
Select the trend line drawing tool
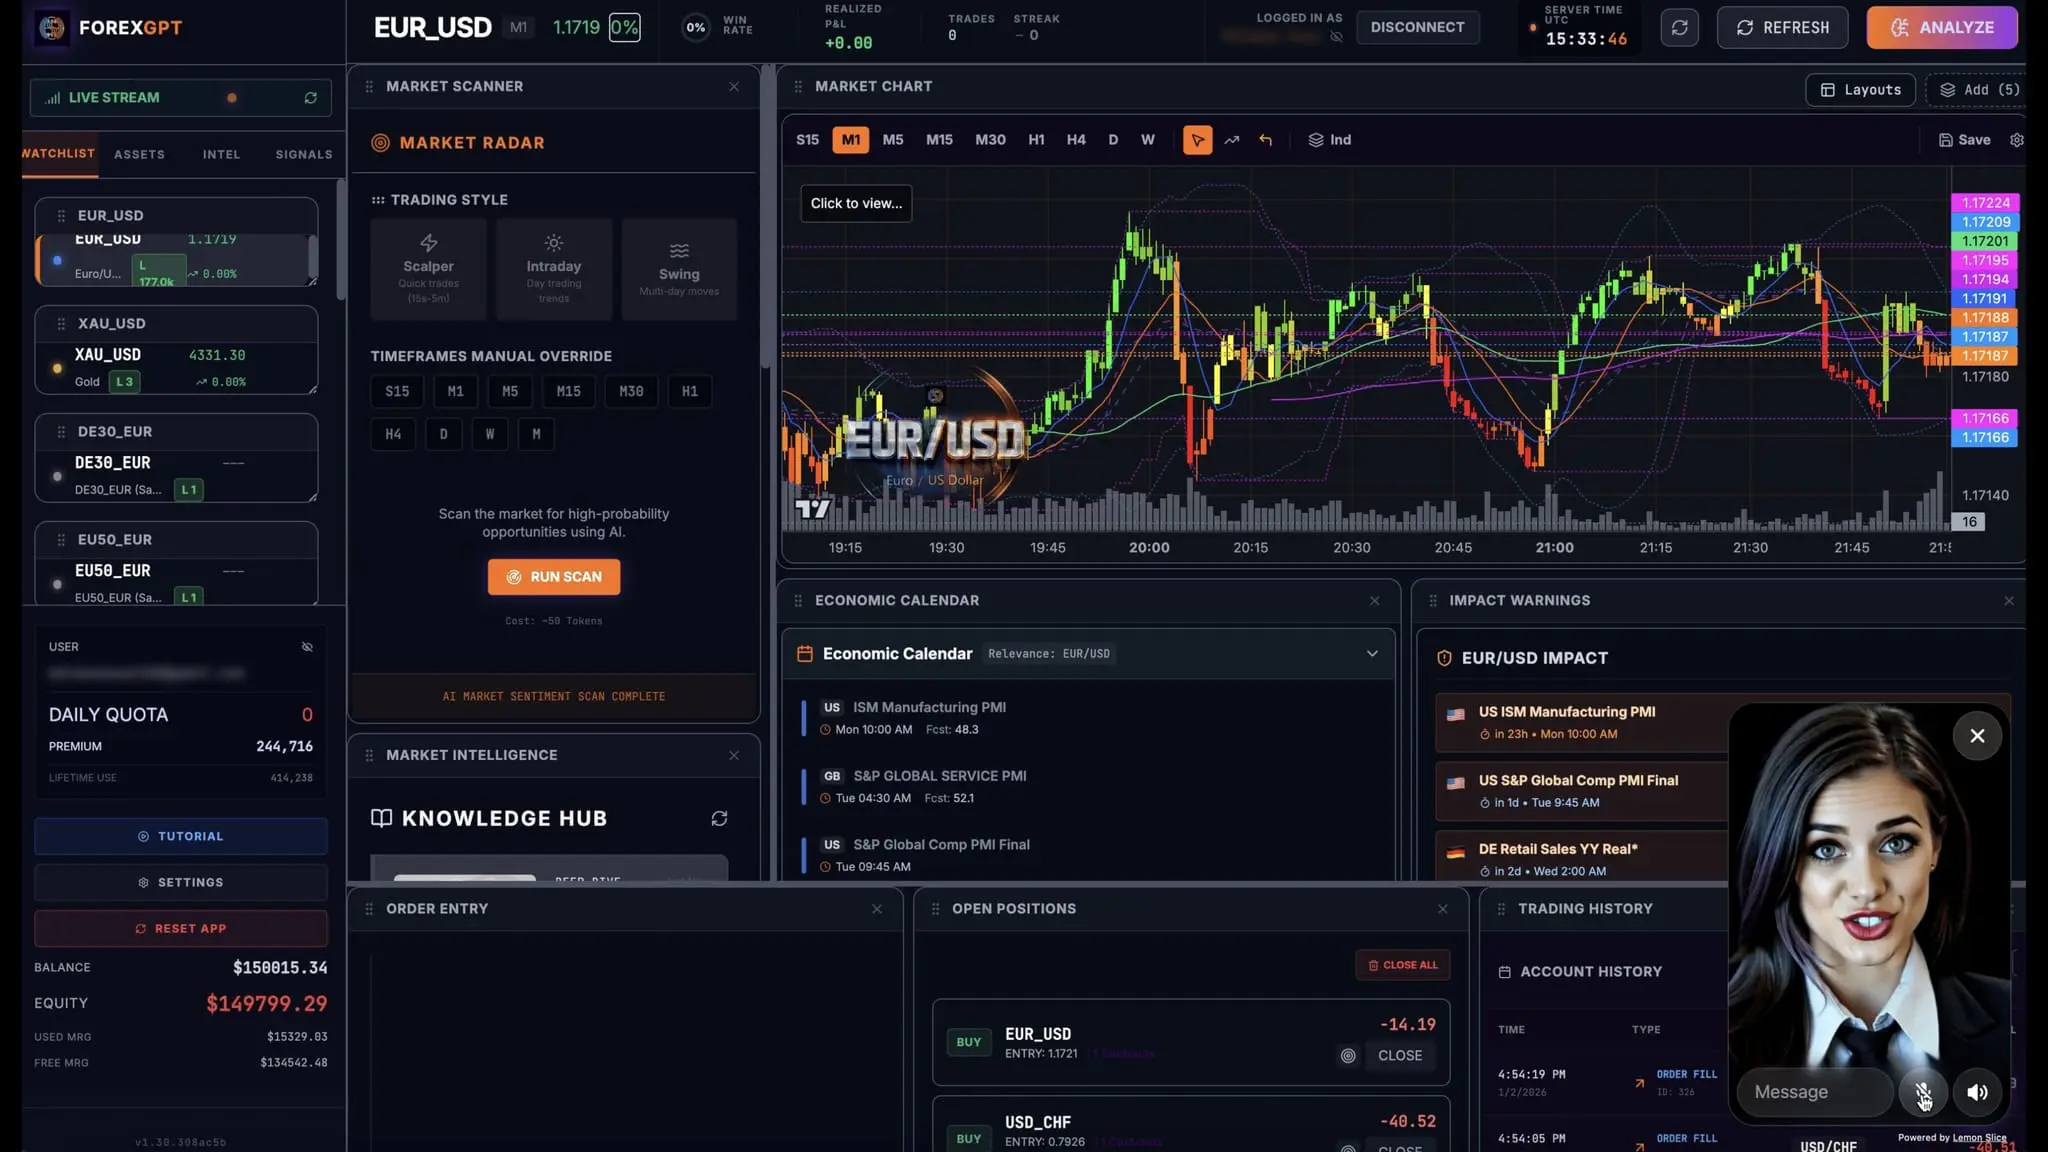tap(1232, 140)
